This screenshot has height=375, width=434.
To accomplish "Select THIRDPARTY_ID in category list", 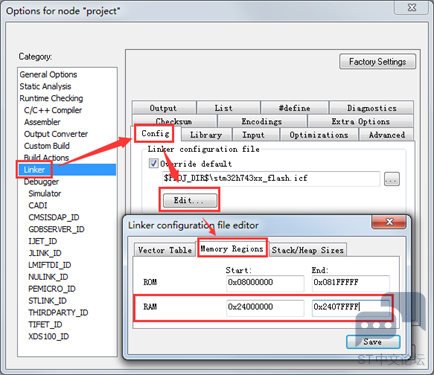I will (x=58, y=313).
